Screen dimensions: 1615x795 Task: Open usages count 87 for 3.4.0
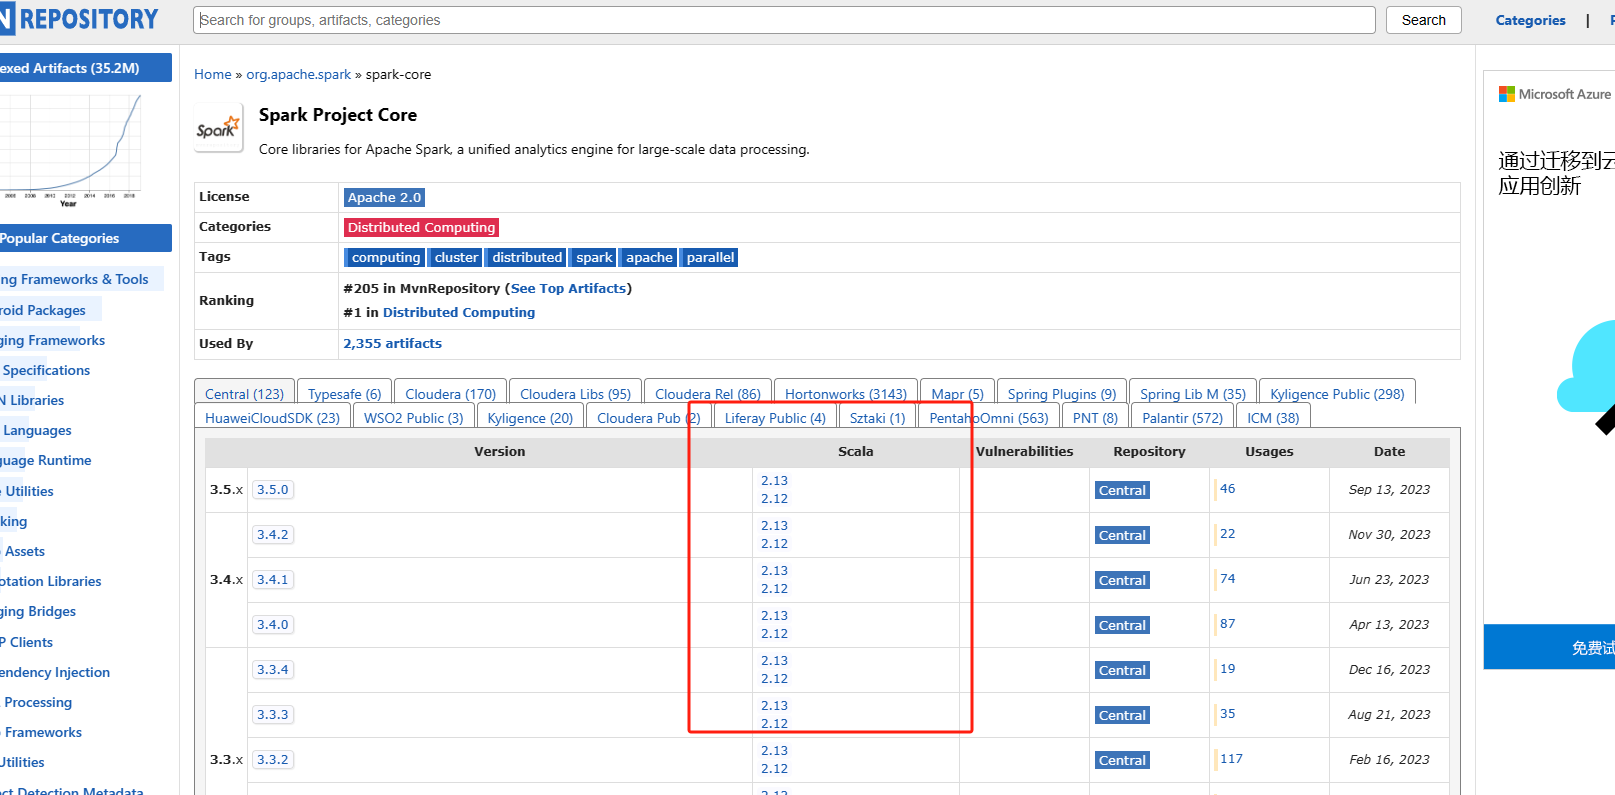click(1227, 624)
